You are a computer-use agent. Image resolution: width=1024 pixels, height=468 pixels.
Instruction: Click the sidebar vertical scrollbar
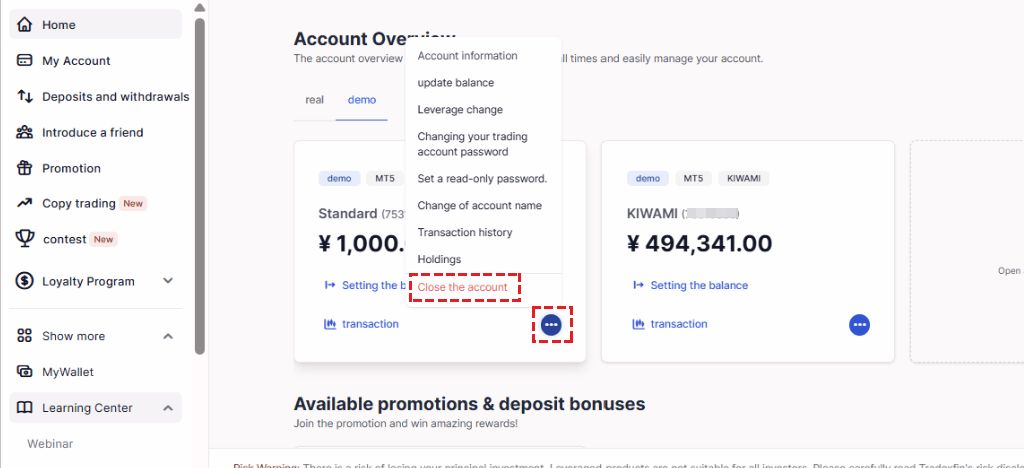click(200, 186)
